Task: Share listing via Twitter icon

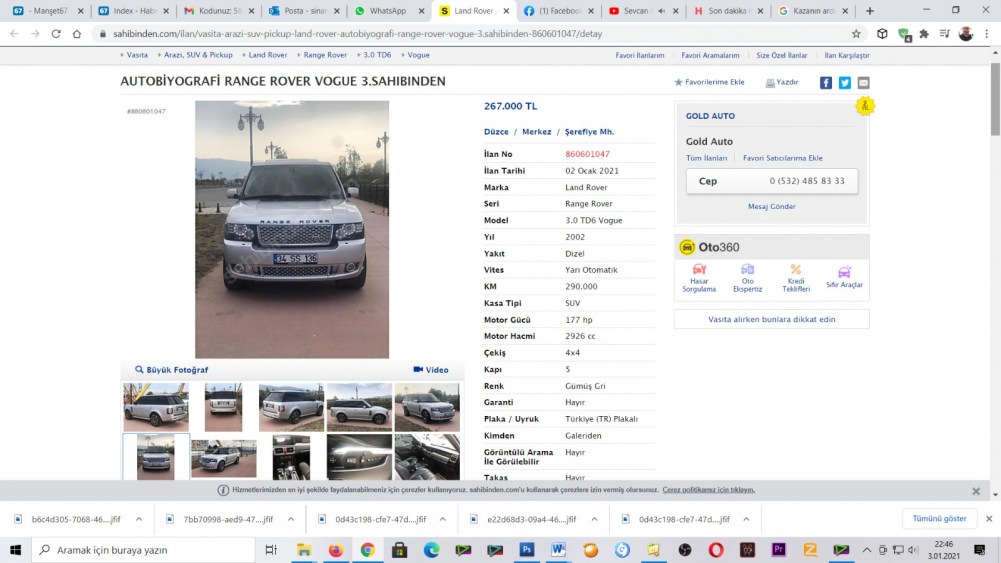Action: [x=845, y=83]
